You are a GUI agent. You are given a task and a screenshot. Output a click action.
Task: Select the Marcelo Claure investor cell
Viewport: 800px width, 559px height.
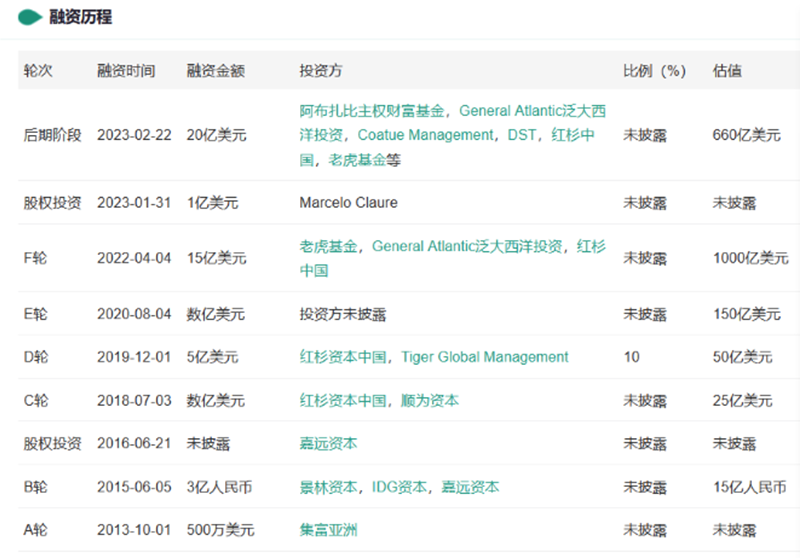point(348,203)
